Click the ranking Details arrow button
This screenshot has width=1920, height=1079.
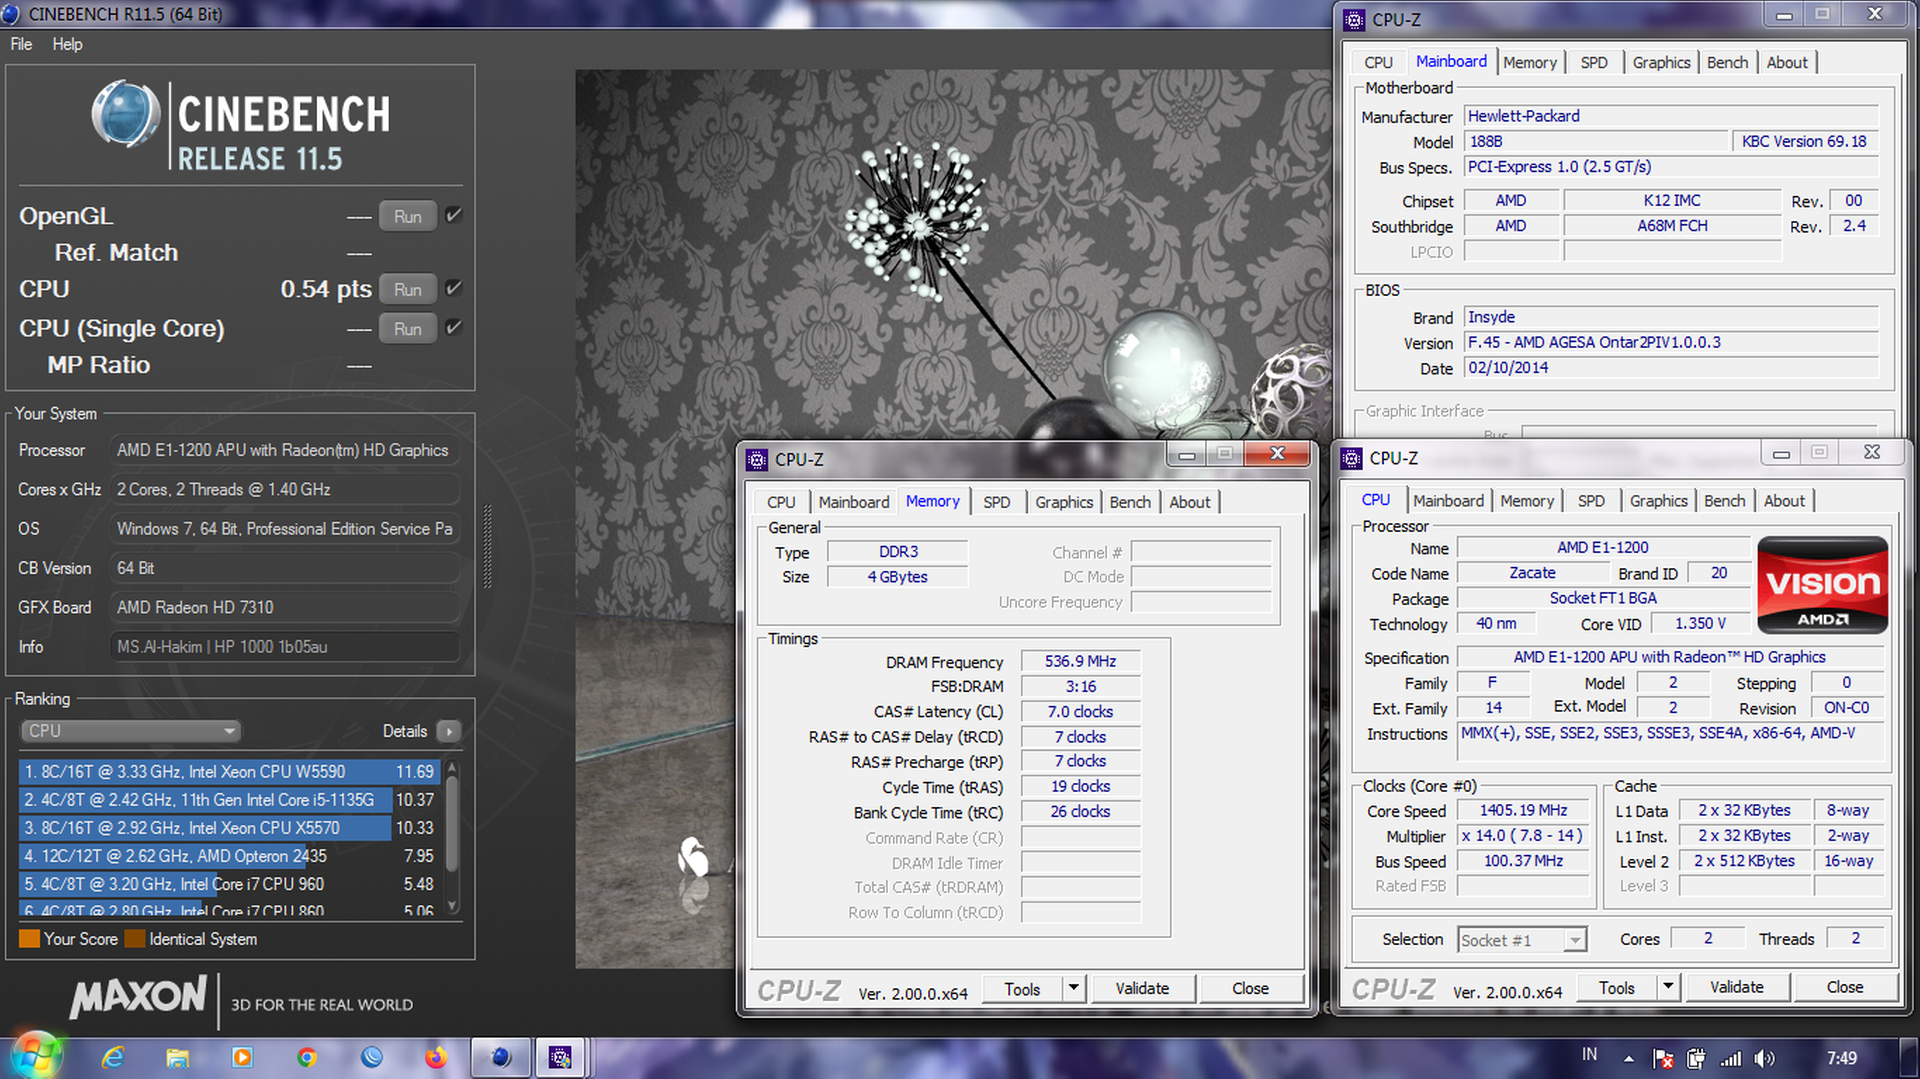[x=448, y=731]
